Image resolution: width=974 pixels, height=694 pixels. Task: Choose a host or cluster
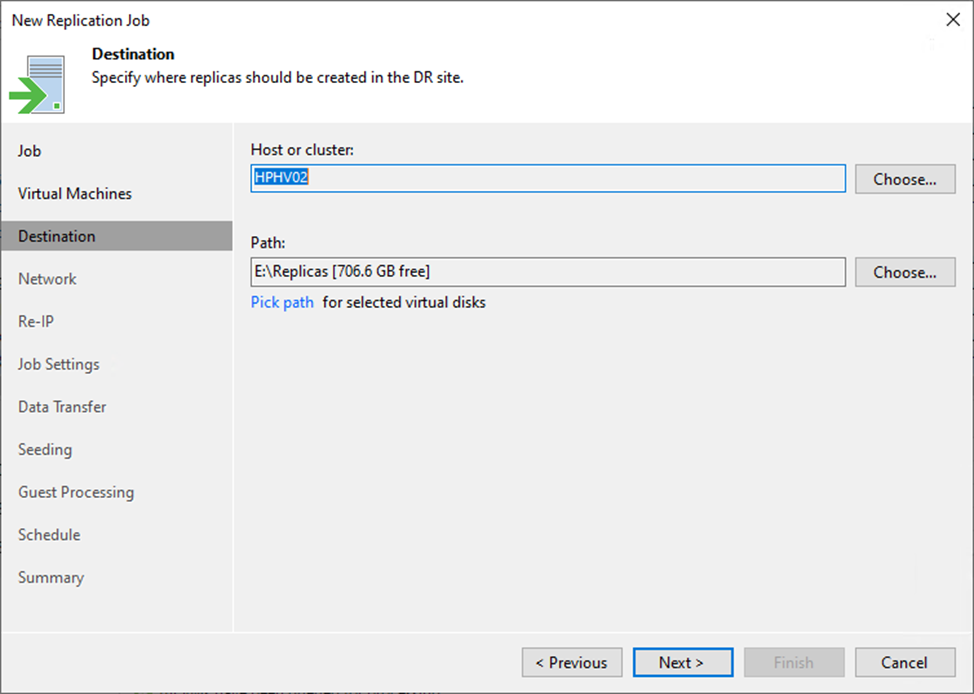point(904,179)
